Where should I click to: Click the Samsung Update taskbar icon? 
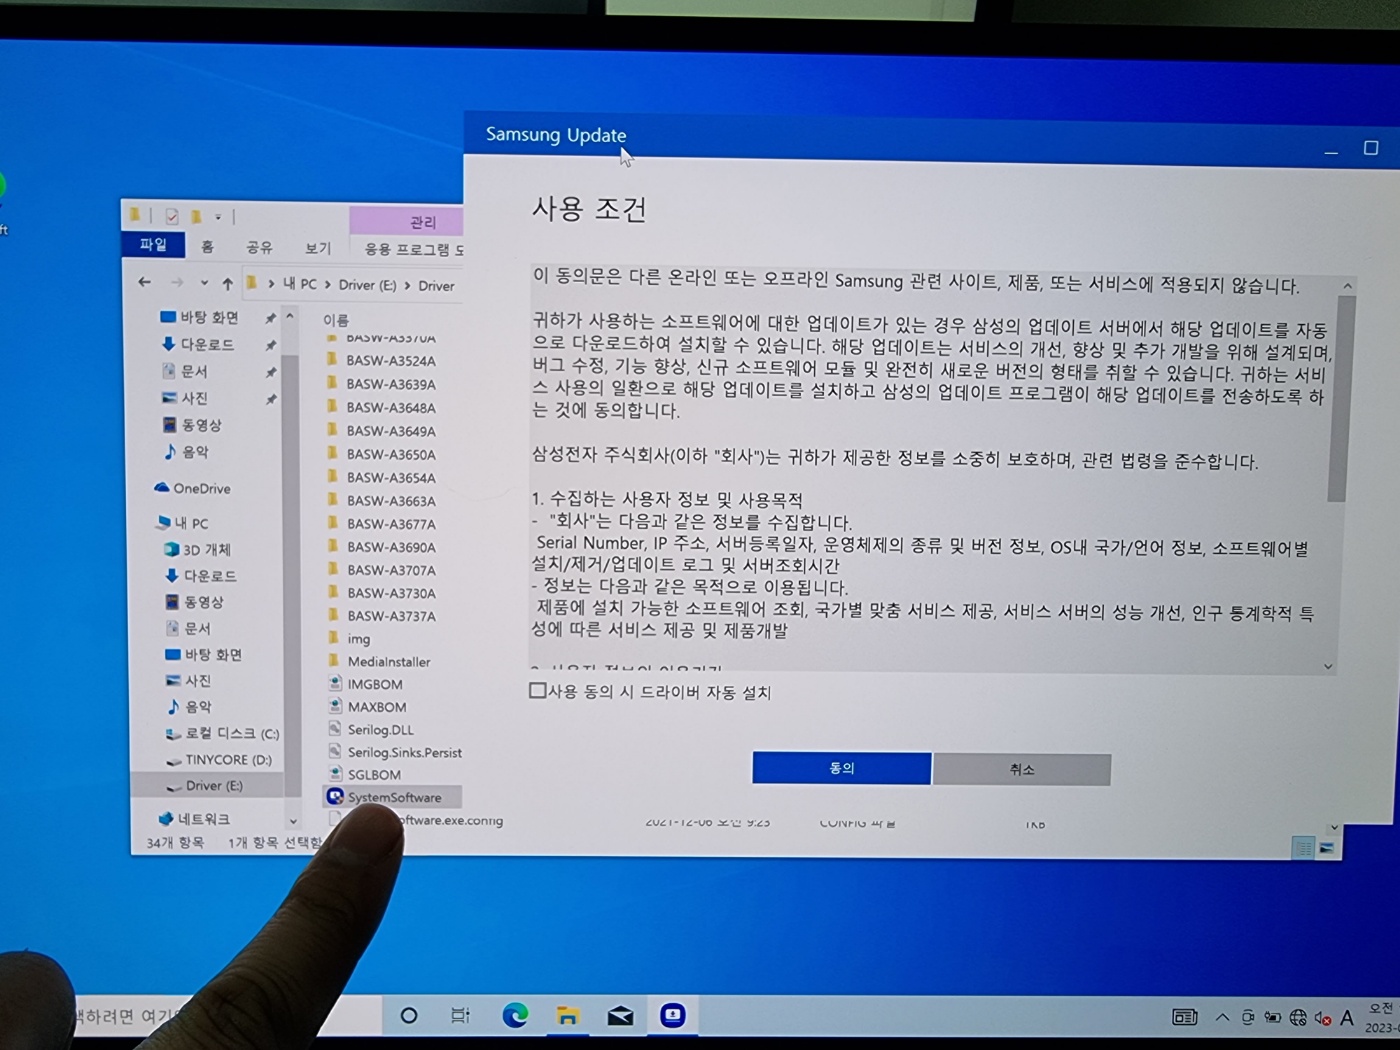click(x=672, y=1016)
